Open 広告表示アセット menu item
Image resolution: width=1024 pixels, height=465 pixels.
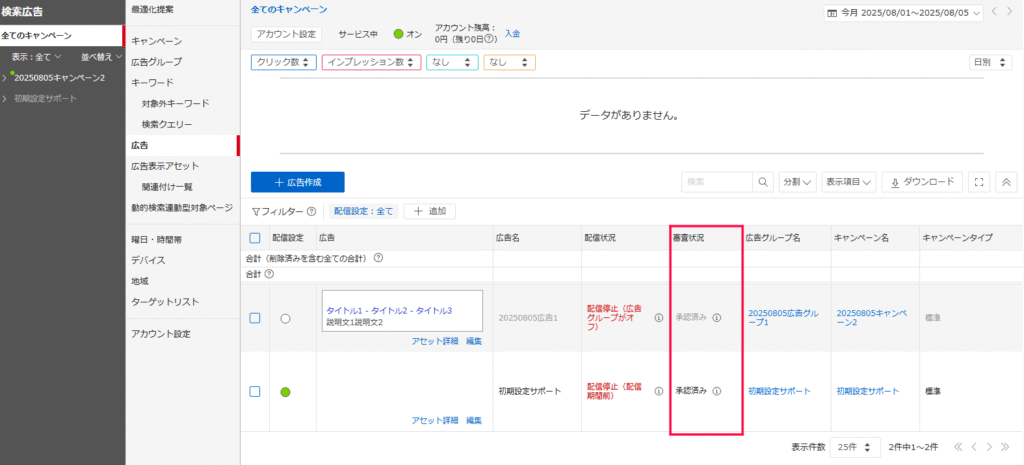(165, 166)
